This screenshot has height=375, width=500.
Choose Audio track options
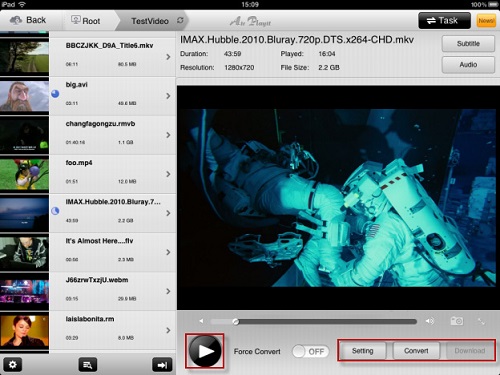coord(468,65)
